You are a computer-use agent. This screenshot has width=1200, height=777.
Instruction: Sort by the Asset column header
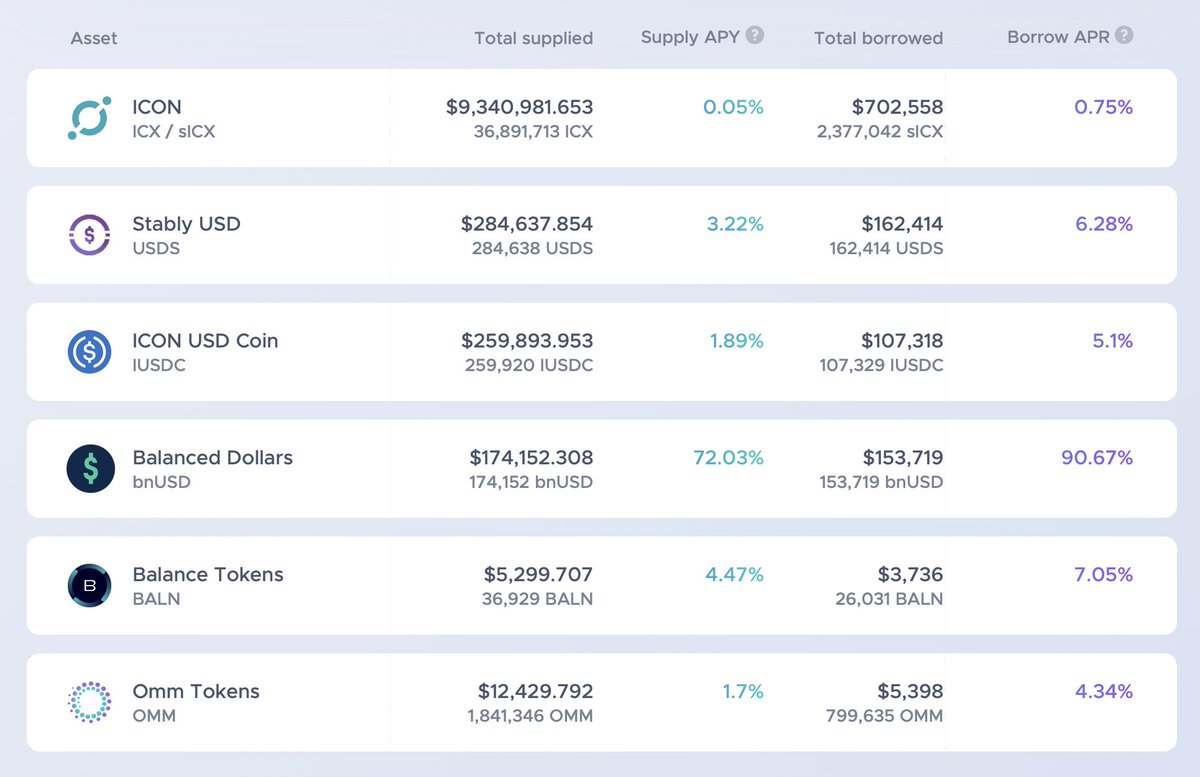pyautogui.click(x=94, y=38)
